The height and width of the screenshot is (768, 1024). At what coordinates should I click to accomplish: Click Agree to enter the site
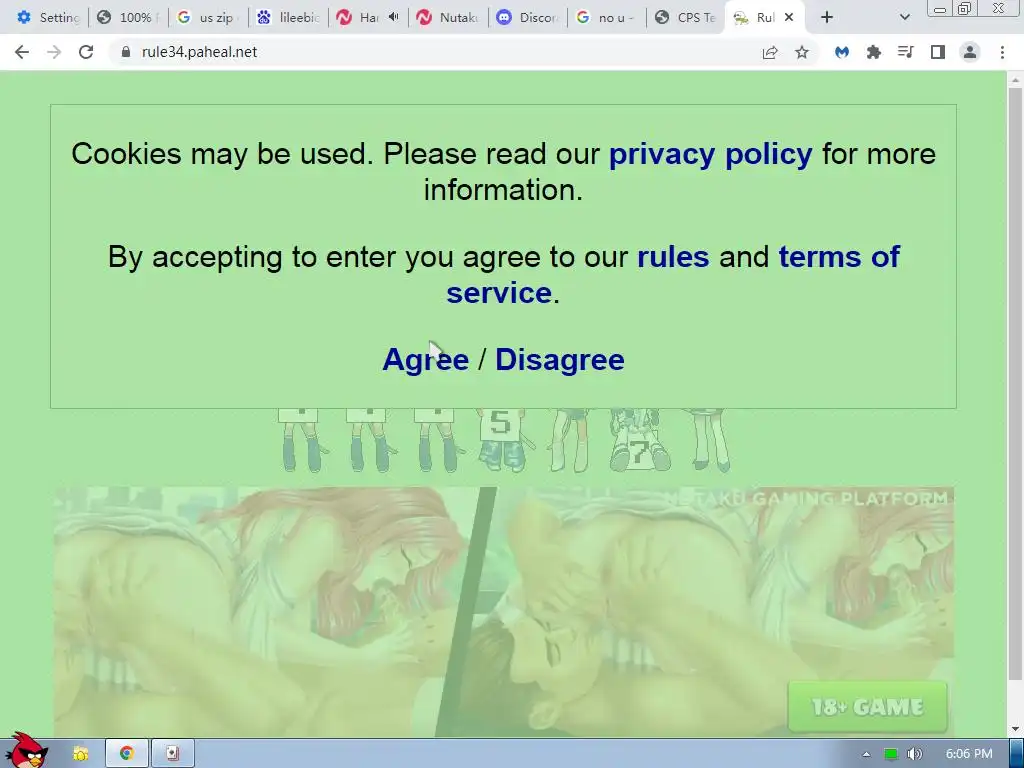(425, 360)
